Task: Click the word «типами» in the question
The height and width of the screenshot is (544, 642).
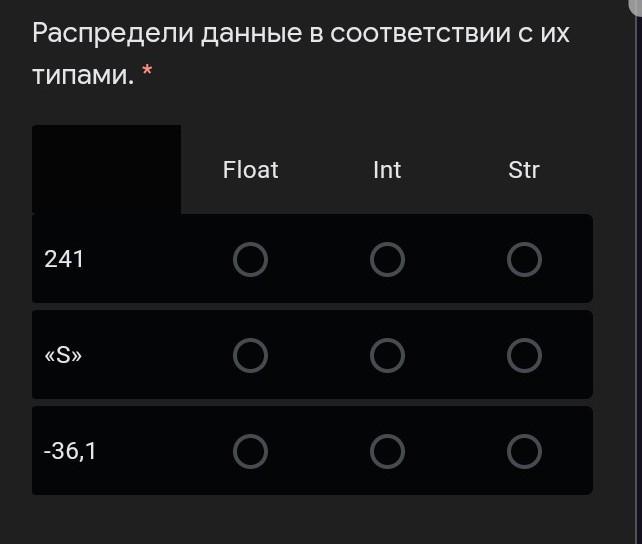Action: [x=82, y=76]
